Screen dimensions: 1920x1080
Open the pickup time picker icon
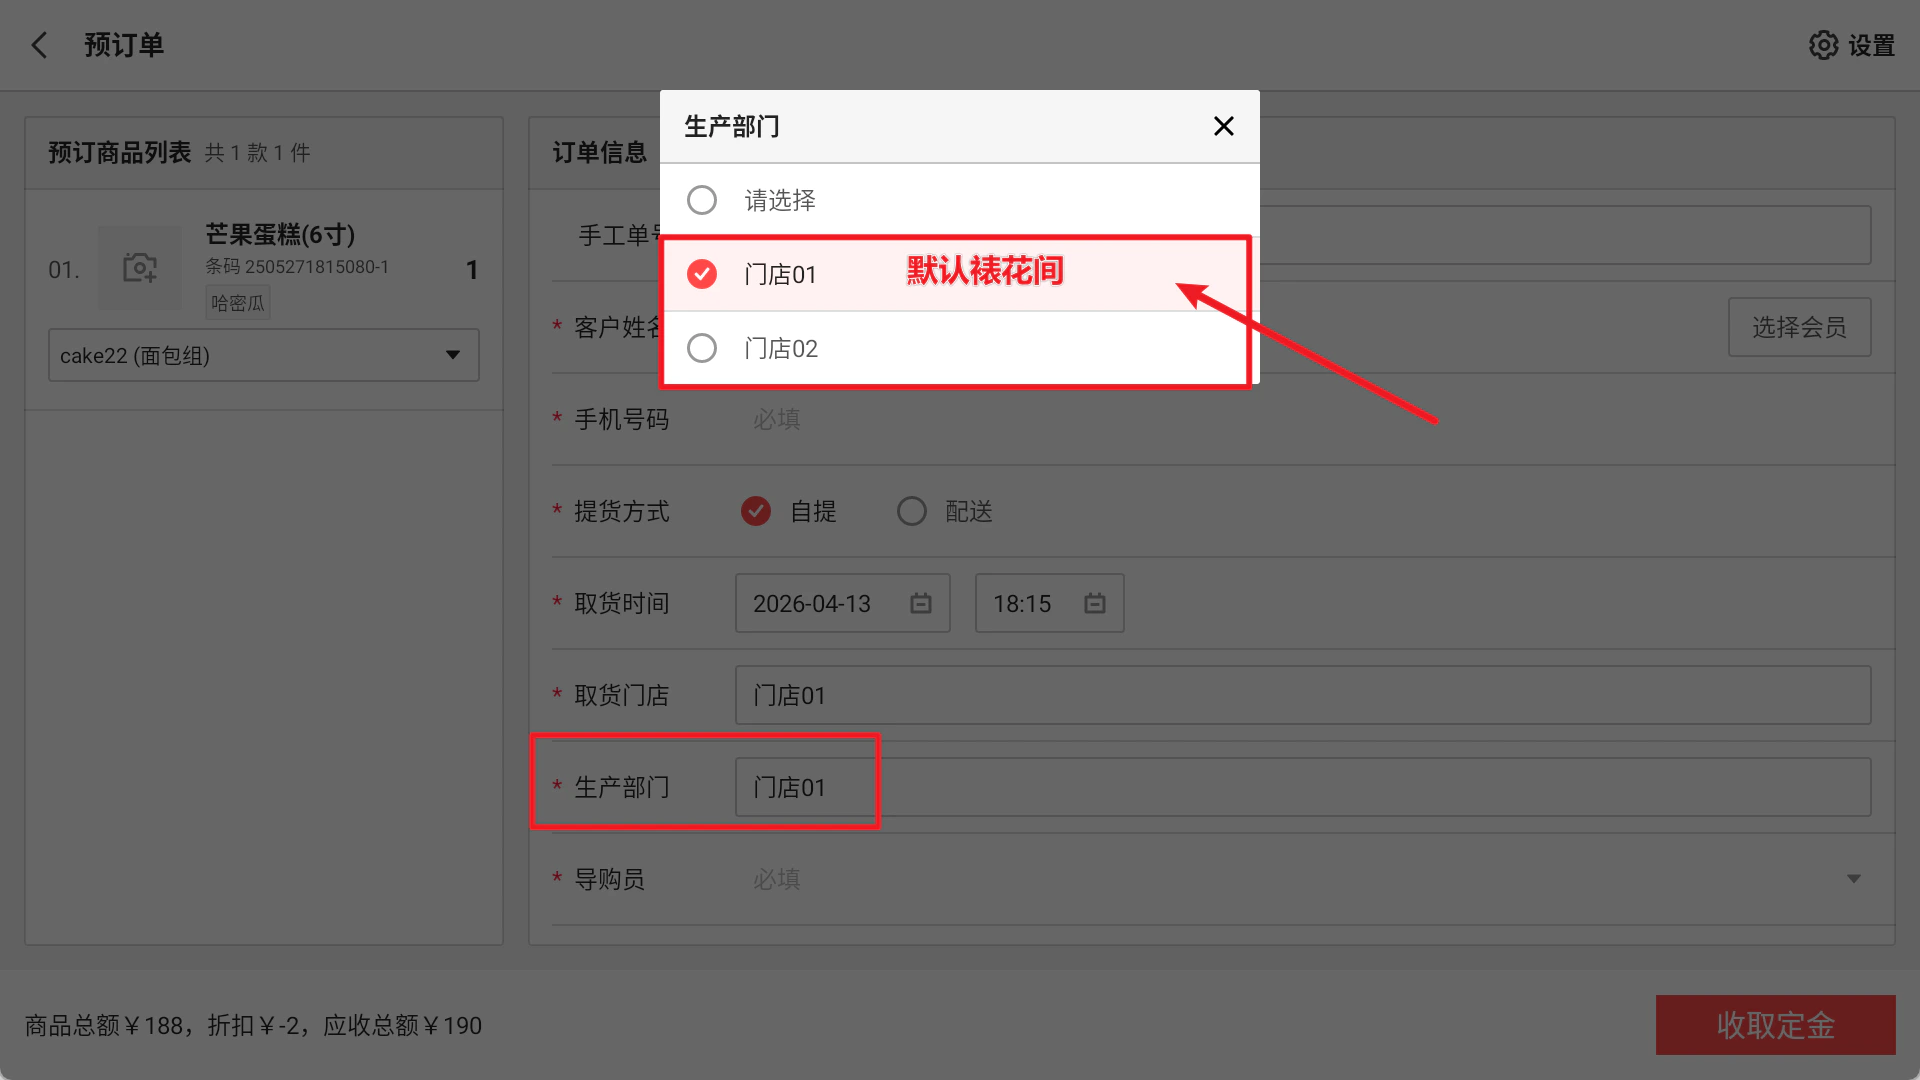tap(1095, 603)
